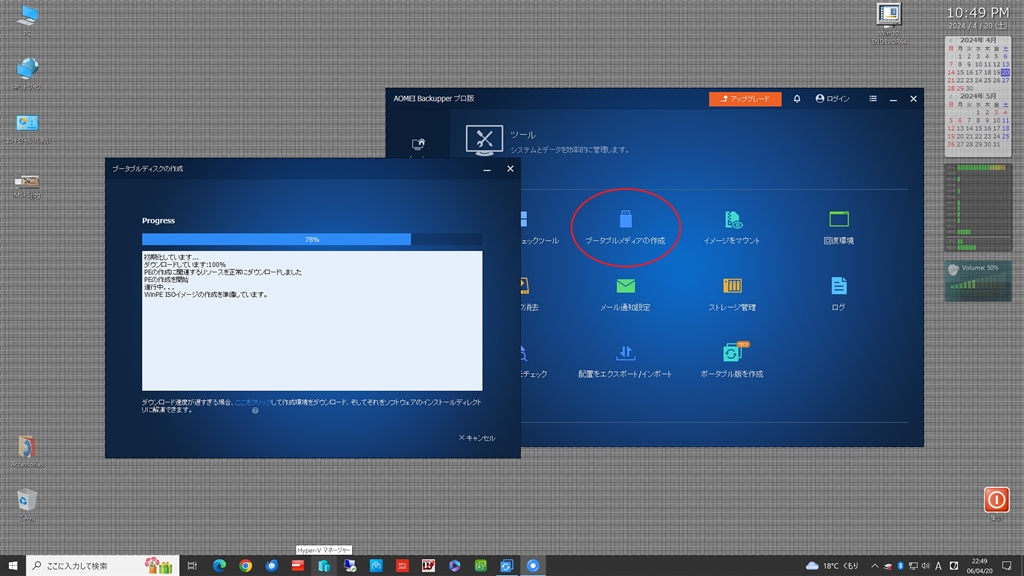Open ポータブル版を作成 tool
Image resolution: width=1024 pixels, height=576 pixels.
[x=731, y=361]
